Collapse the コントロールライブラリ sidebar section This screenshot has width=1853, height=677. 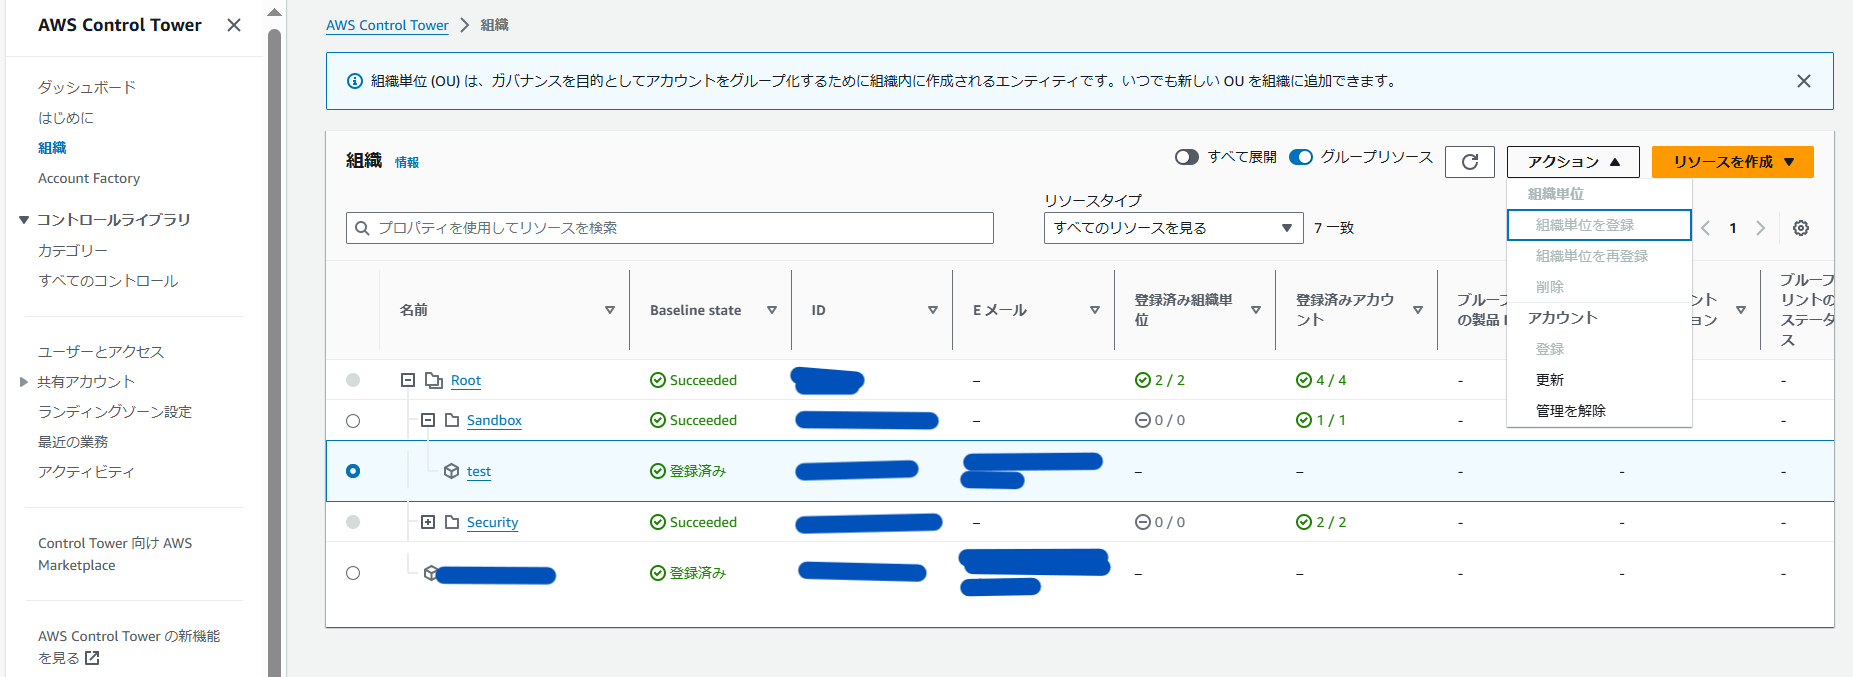(x=24, y=220)
